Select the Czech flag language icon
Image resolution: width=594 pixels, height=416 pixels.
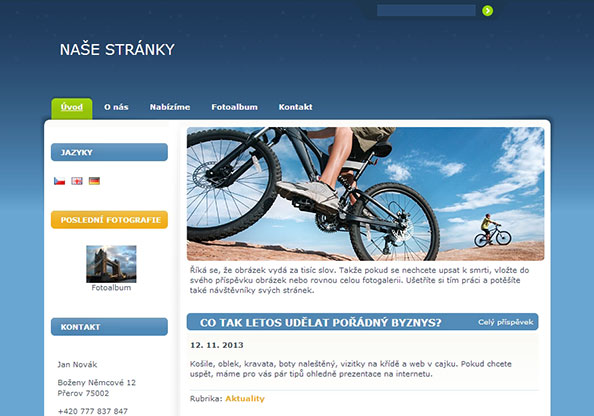59,181
